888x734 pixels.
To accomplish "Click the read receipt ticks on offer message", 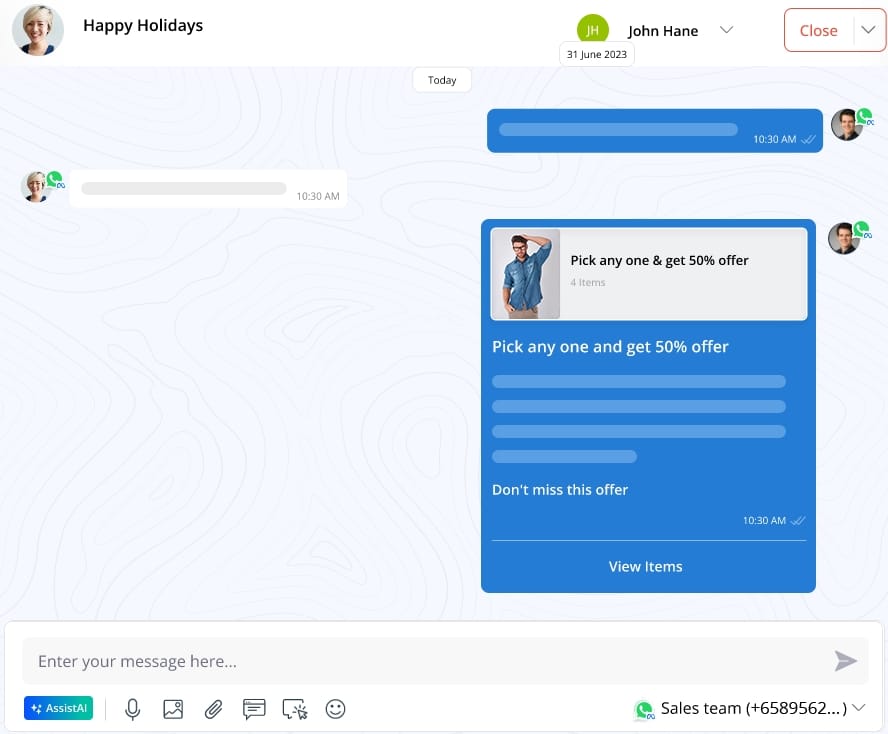I will [x=797, y=520].
